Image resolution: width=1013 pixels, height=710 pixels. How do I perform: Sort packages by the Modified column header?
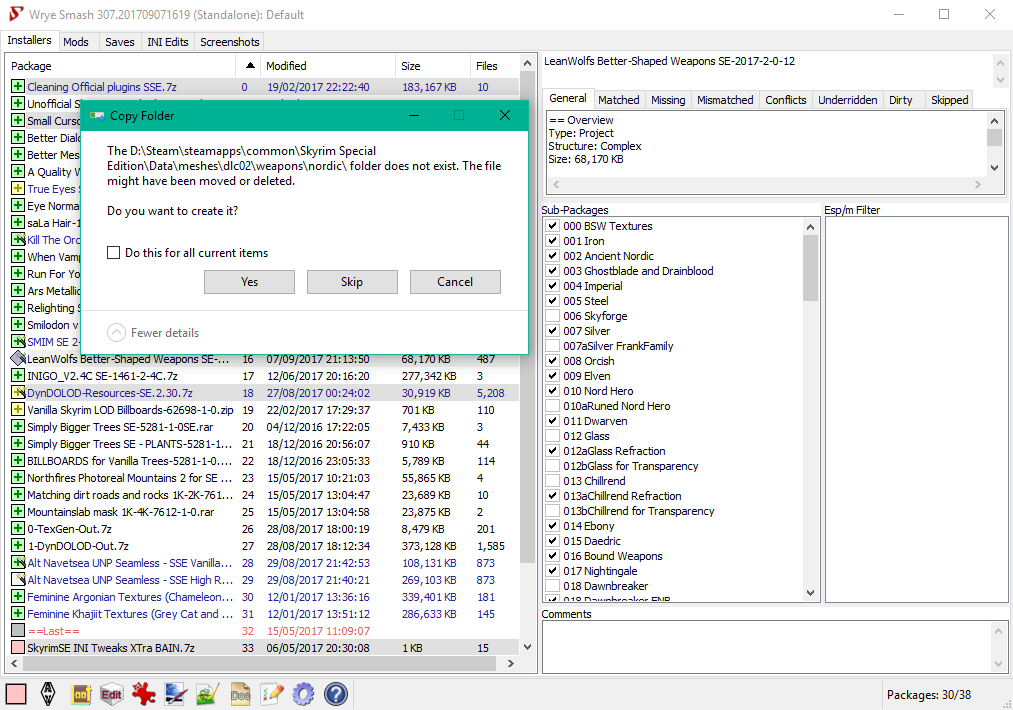pyautogui.click(x=329, y=66)
